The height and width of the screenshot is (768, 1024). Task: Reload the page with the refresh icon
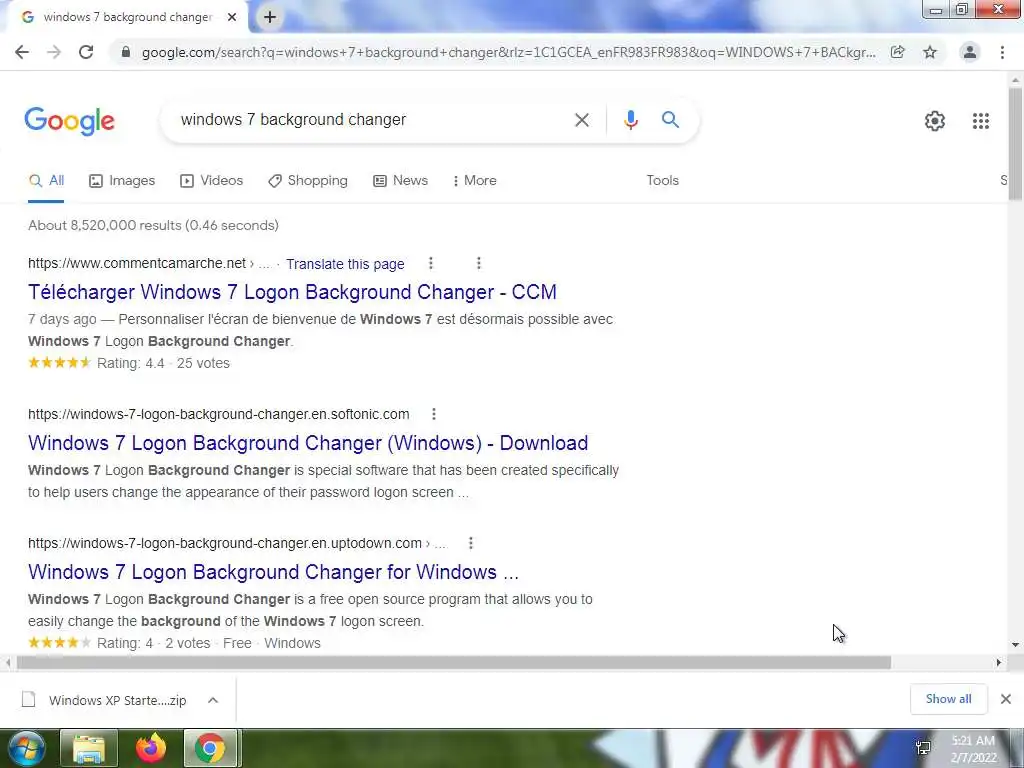coord(86,52)
